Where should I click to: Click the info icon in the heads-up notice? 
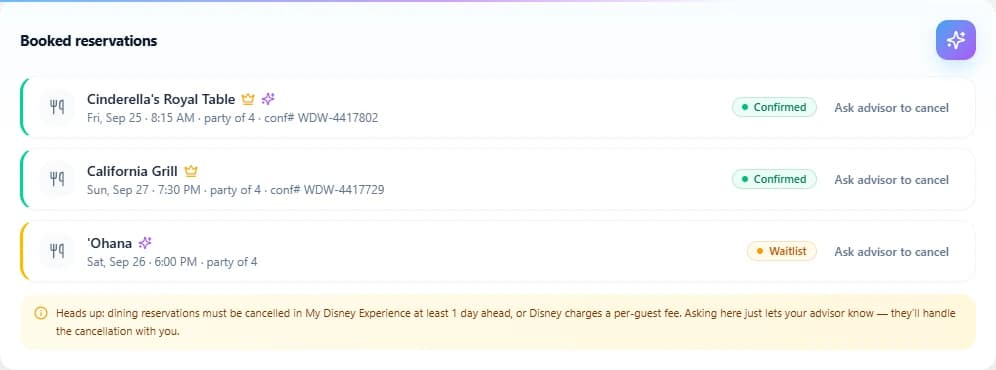(41, 313)
